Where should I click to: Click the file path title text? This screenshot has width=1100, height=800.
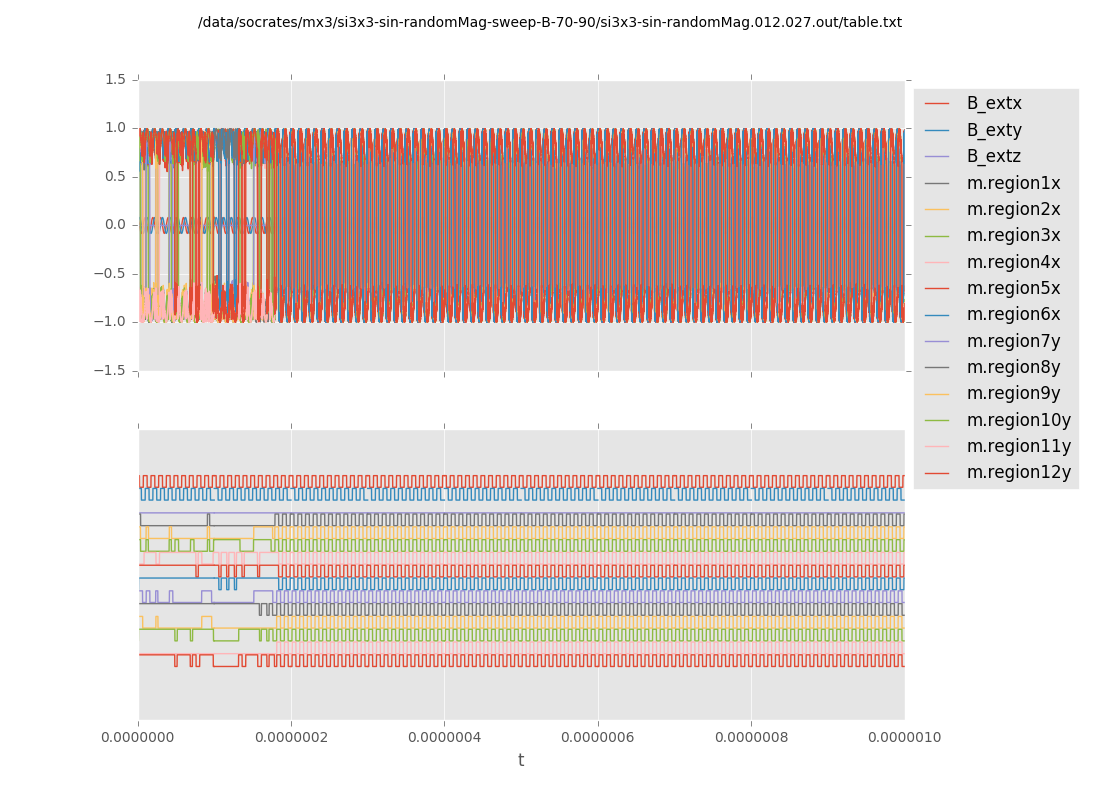tap(550, 23)
